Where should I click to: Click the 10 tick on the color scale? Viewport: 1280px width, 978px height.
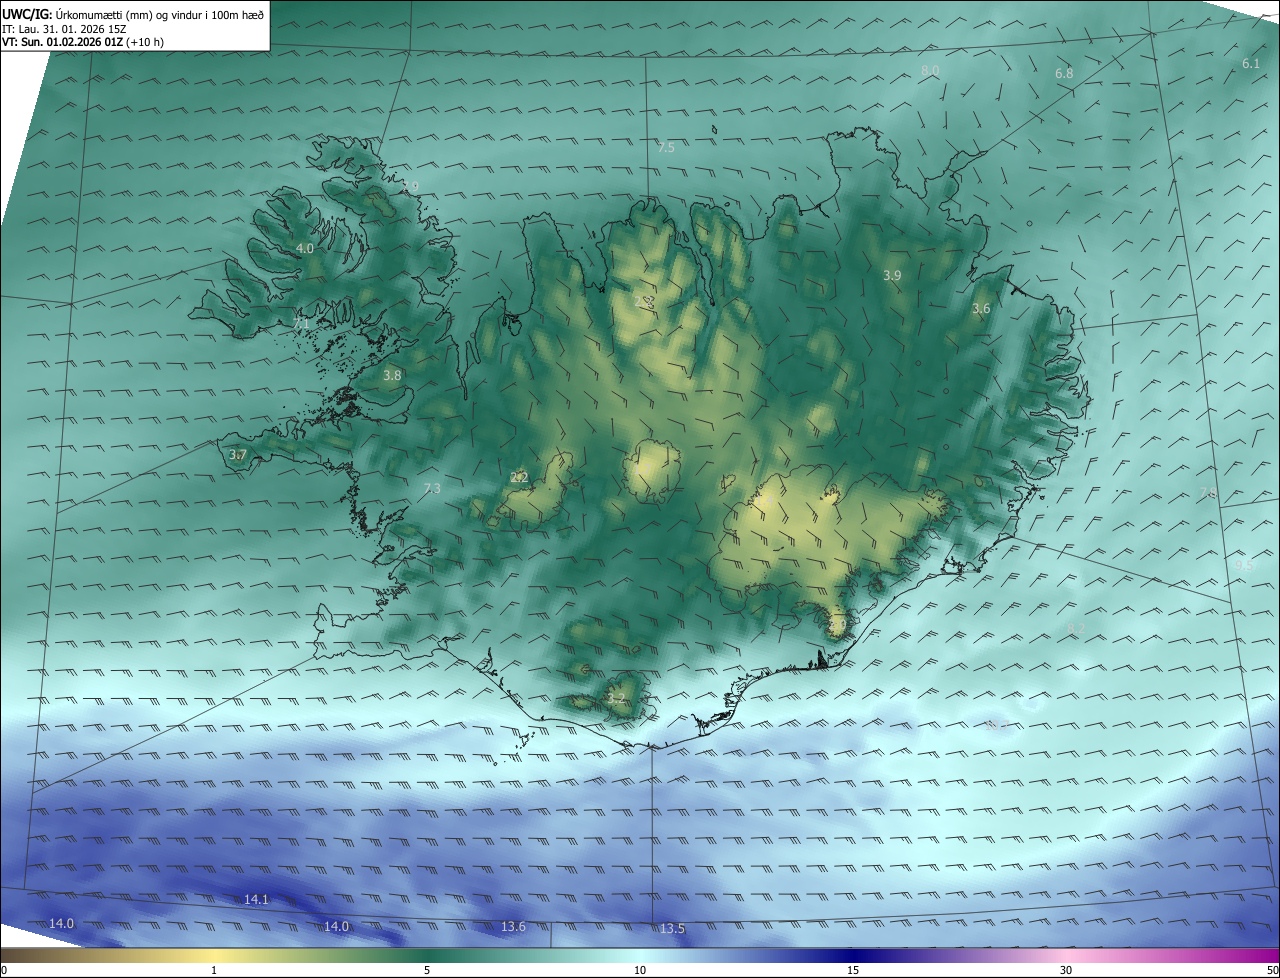640,970
